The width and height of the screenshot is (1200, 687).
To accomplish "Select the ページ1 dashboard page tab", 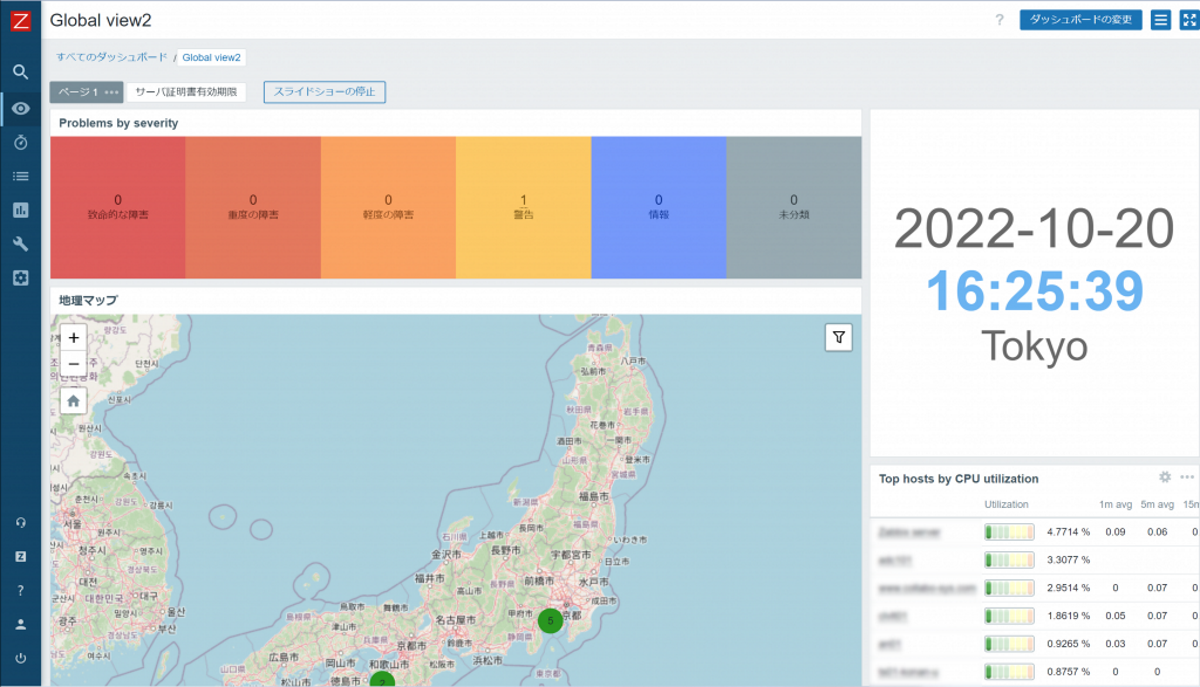I will (77, 92).
